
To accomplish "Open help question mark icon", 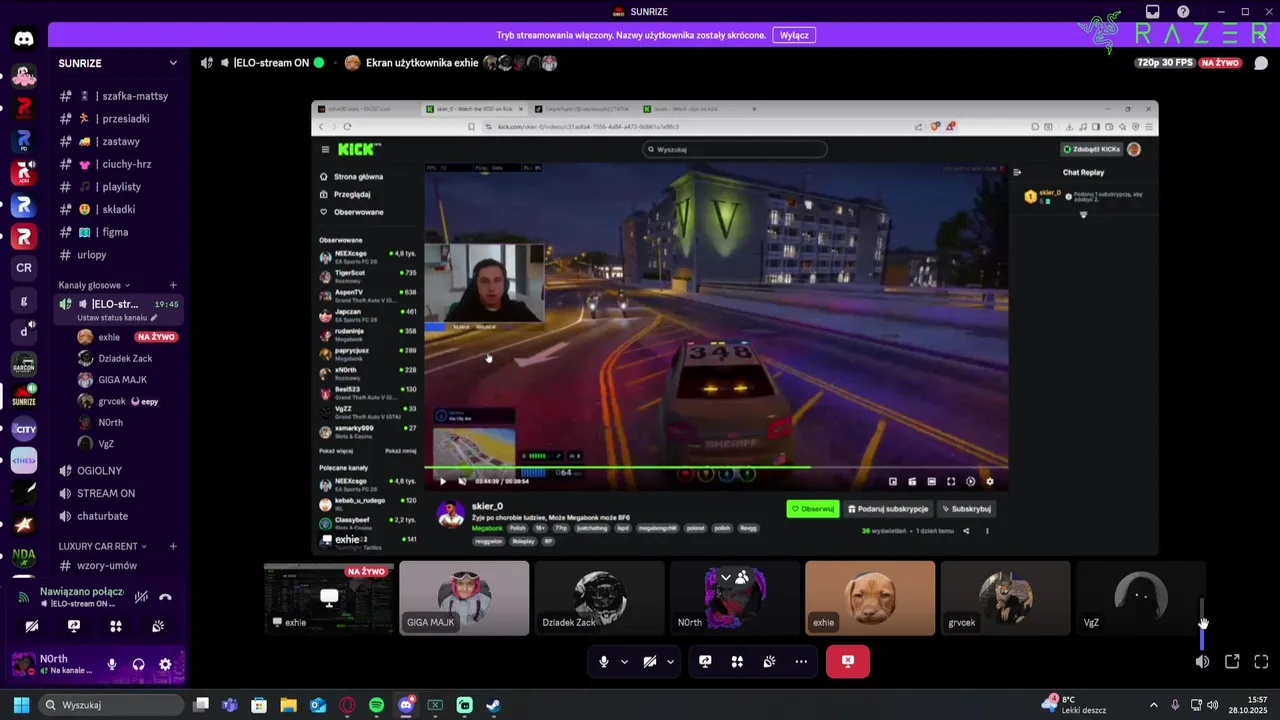I will click(1183, 12).
